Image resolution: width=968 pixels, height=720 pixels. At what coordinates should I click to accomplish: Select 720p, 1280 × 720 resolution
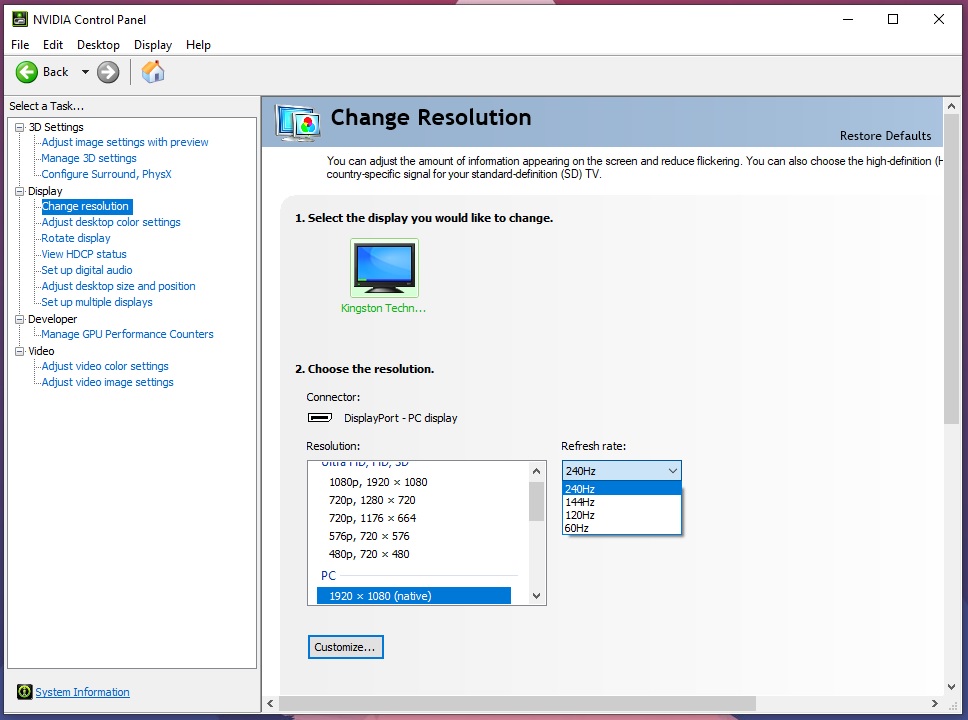click(372, 500)
